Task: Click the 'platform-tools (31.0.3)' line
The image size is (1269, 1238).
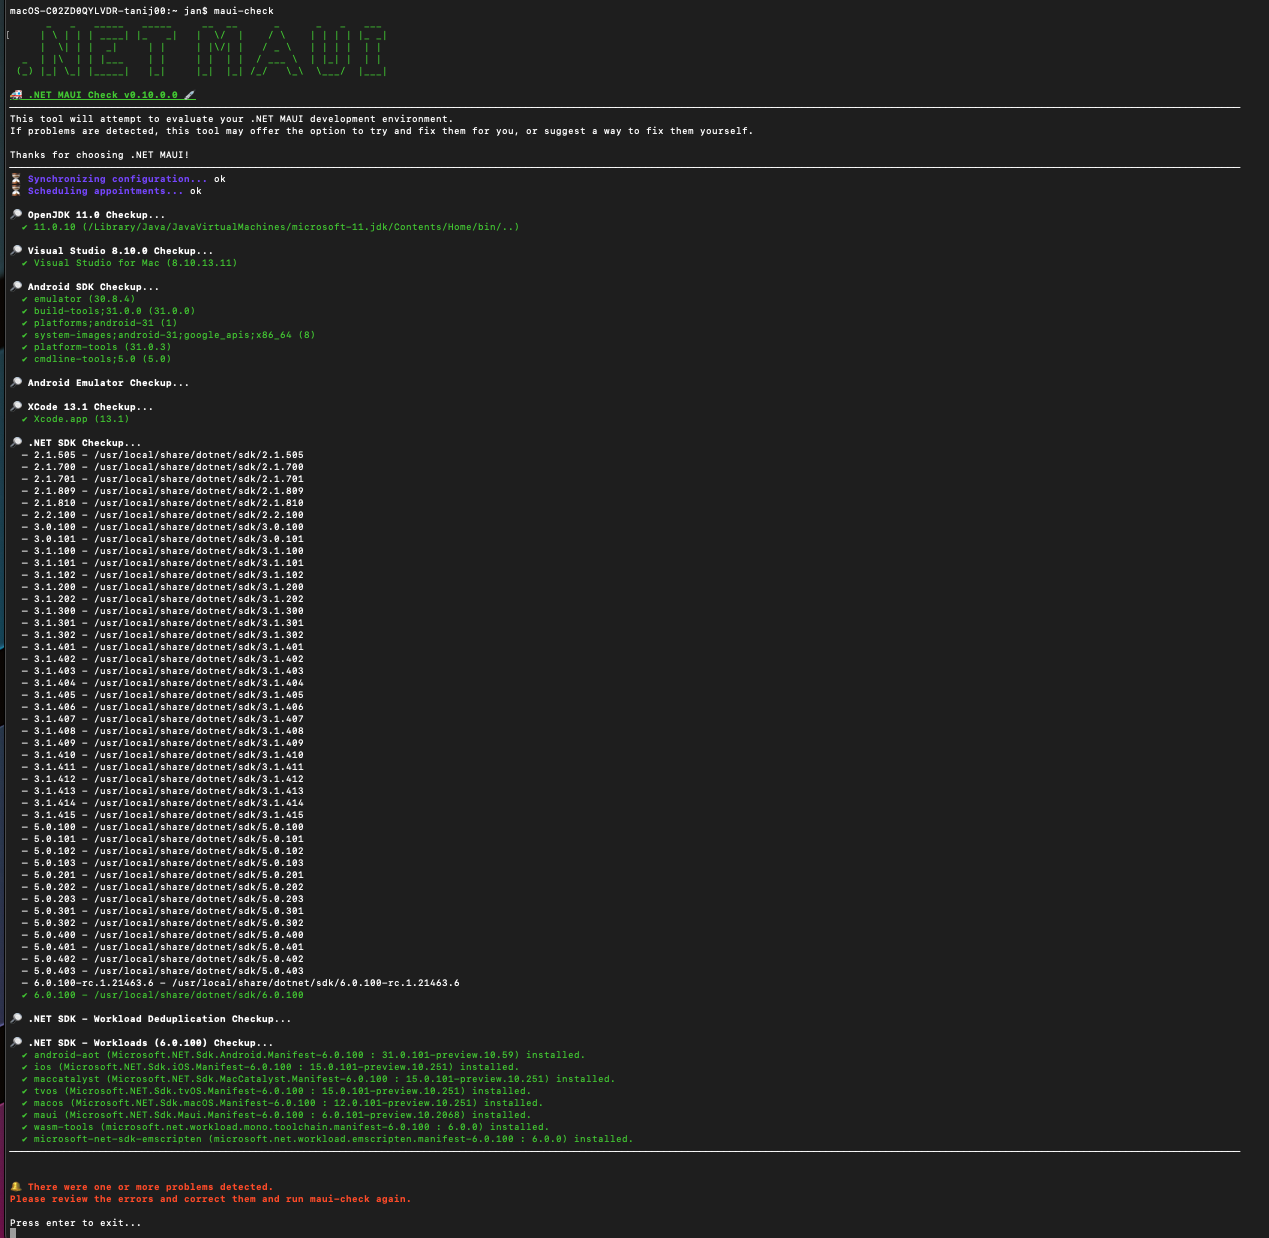Action: pos(103,347)
